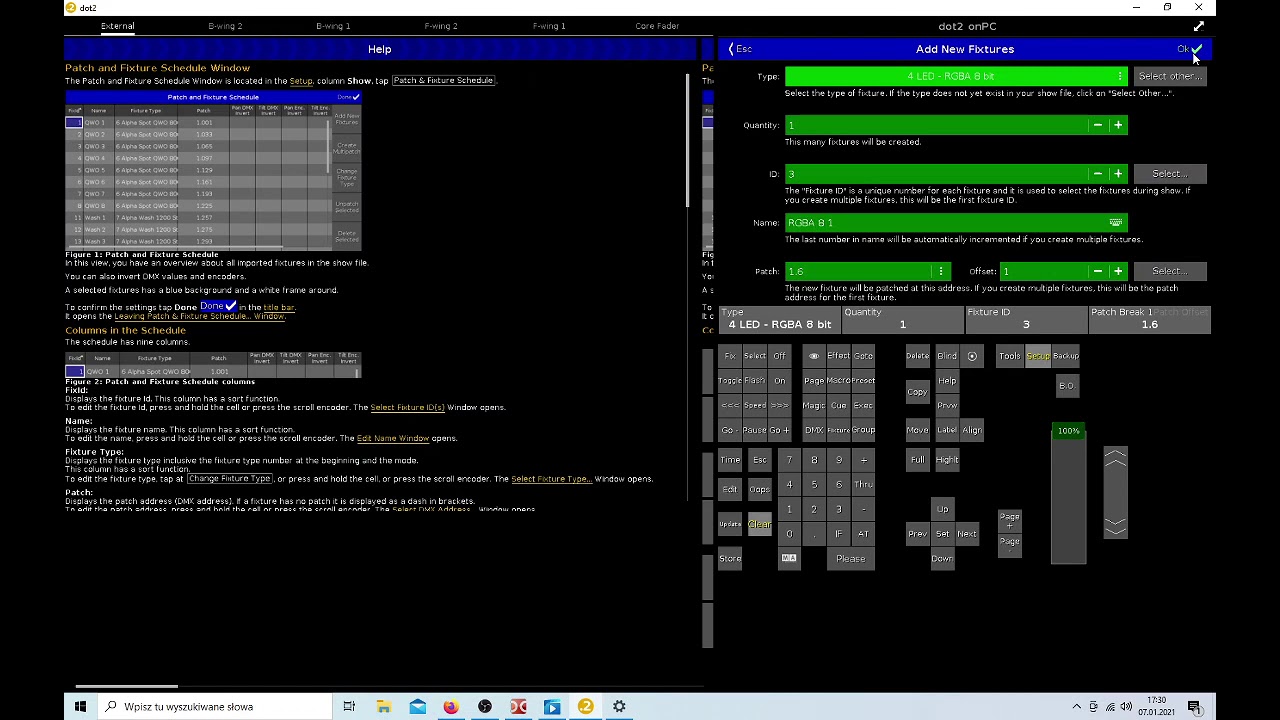
Task: Switch to Core Fader tab
Action: pos(657,26)
